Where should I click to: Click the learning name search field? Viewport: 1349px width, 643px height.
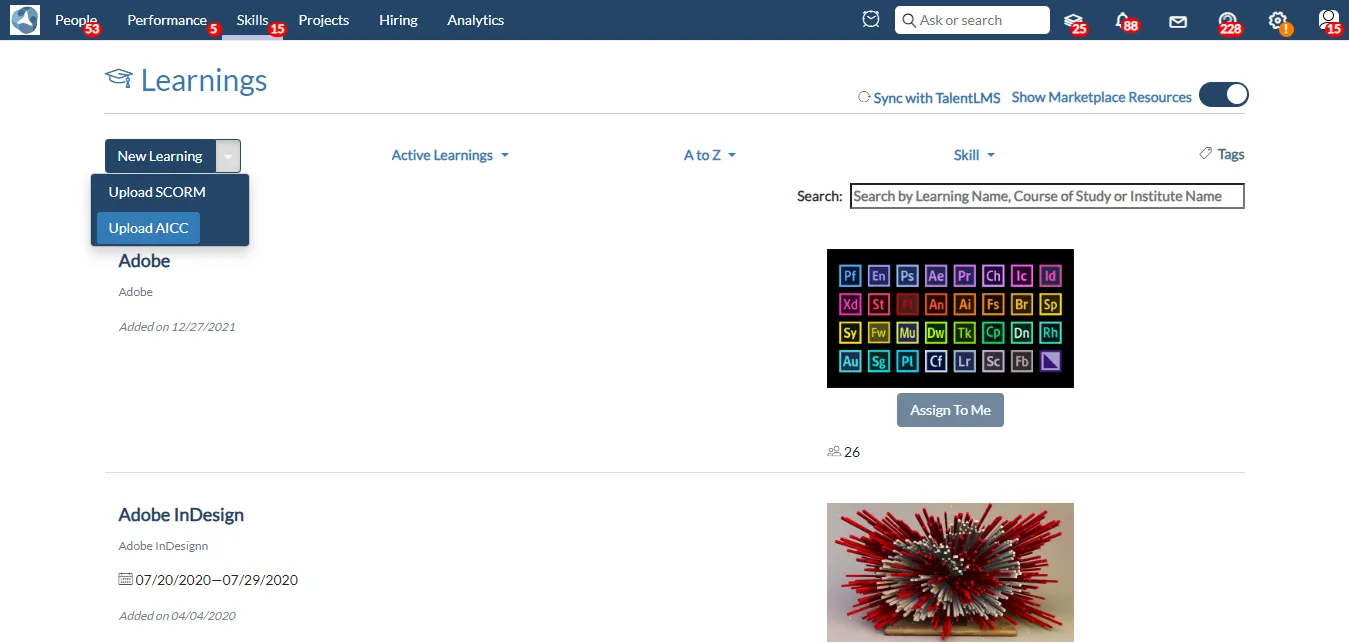[x=1047, y=196]
